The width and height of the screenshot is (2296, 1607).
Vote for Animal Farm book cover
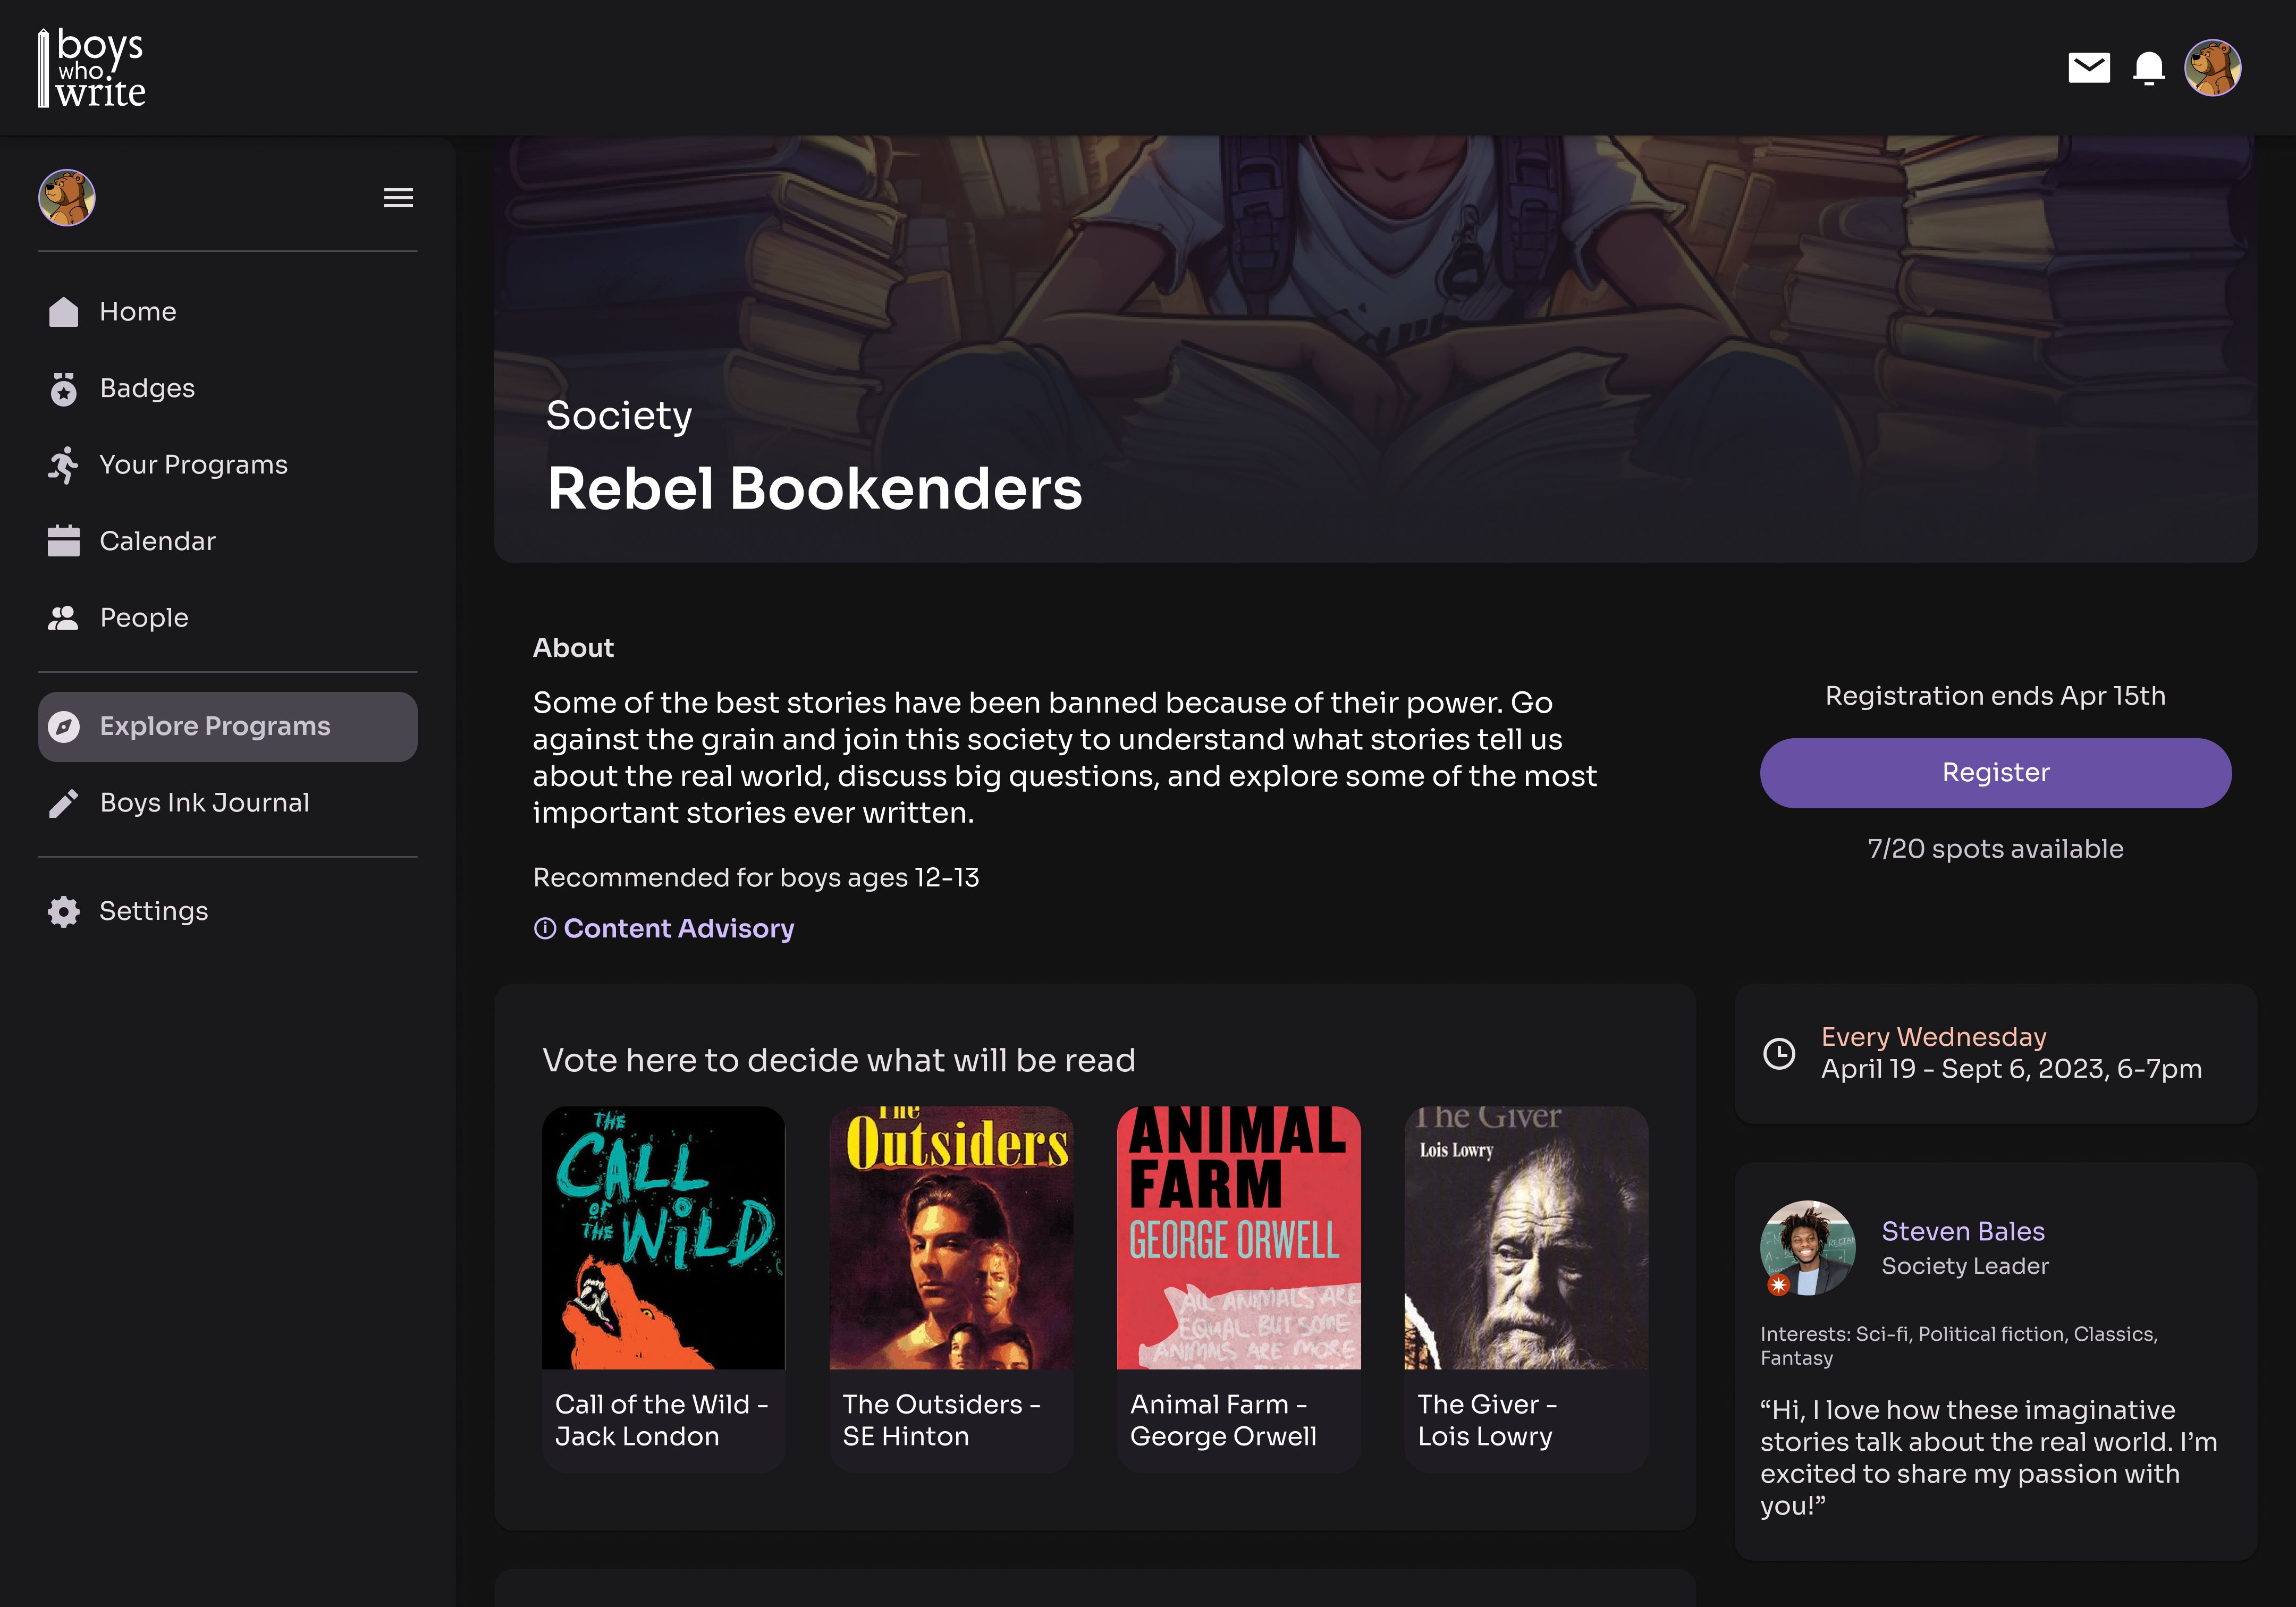tap(1238, 1238)
